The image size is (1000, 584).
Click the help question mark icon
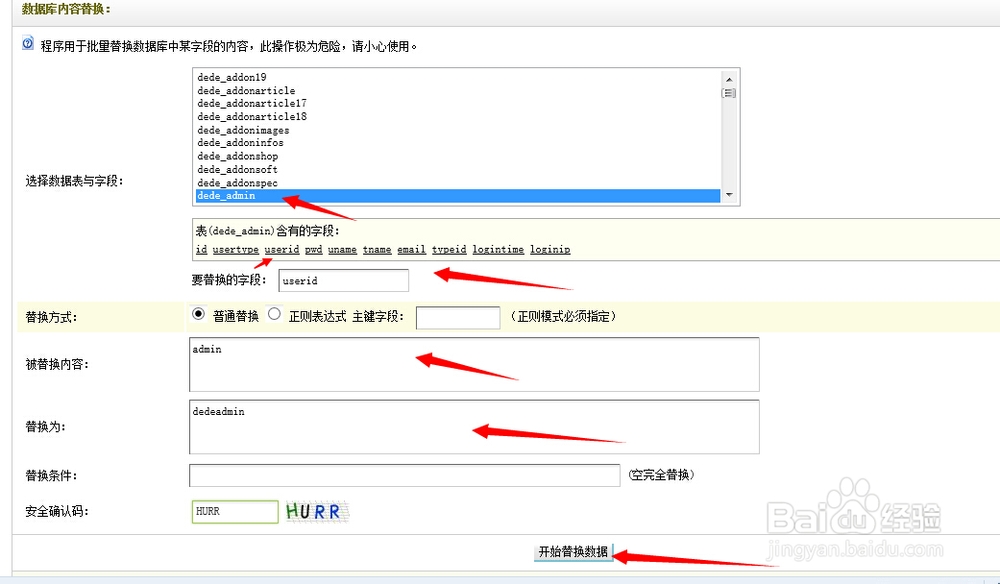pos(27,43)
